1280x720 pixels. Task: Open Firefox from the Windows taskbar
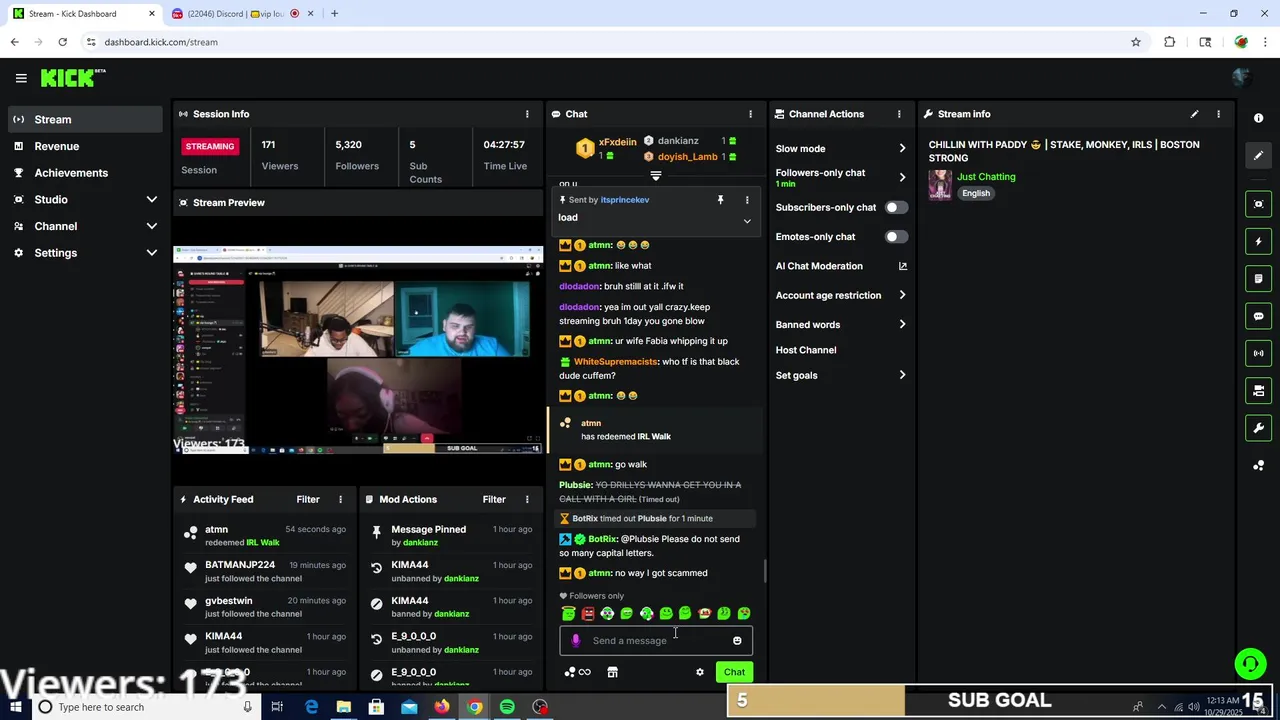tap(442, 707)
